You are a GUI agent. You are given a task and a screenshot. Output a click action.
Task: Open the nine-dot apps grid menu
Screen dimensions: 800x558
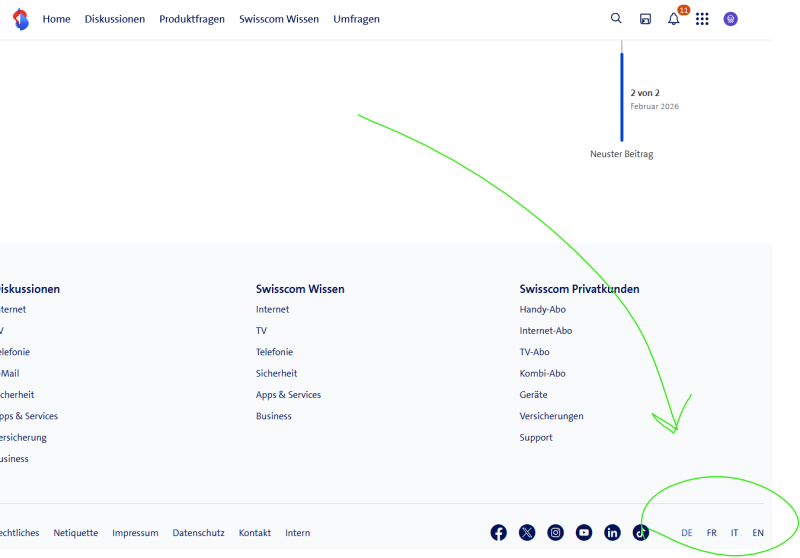(702, 19)
